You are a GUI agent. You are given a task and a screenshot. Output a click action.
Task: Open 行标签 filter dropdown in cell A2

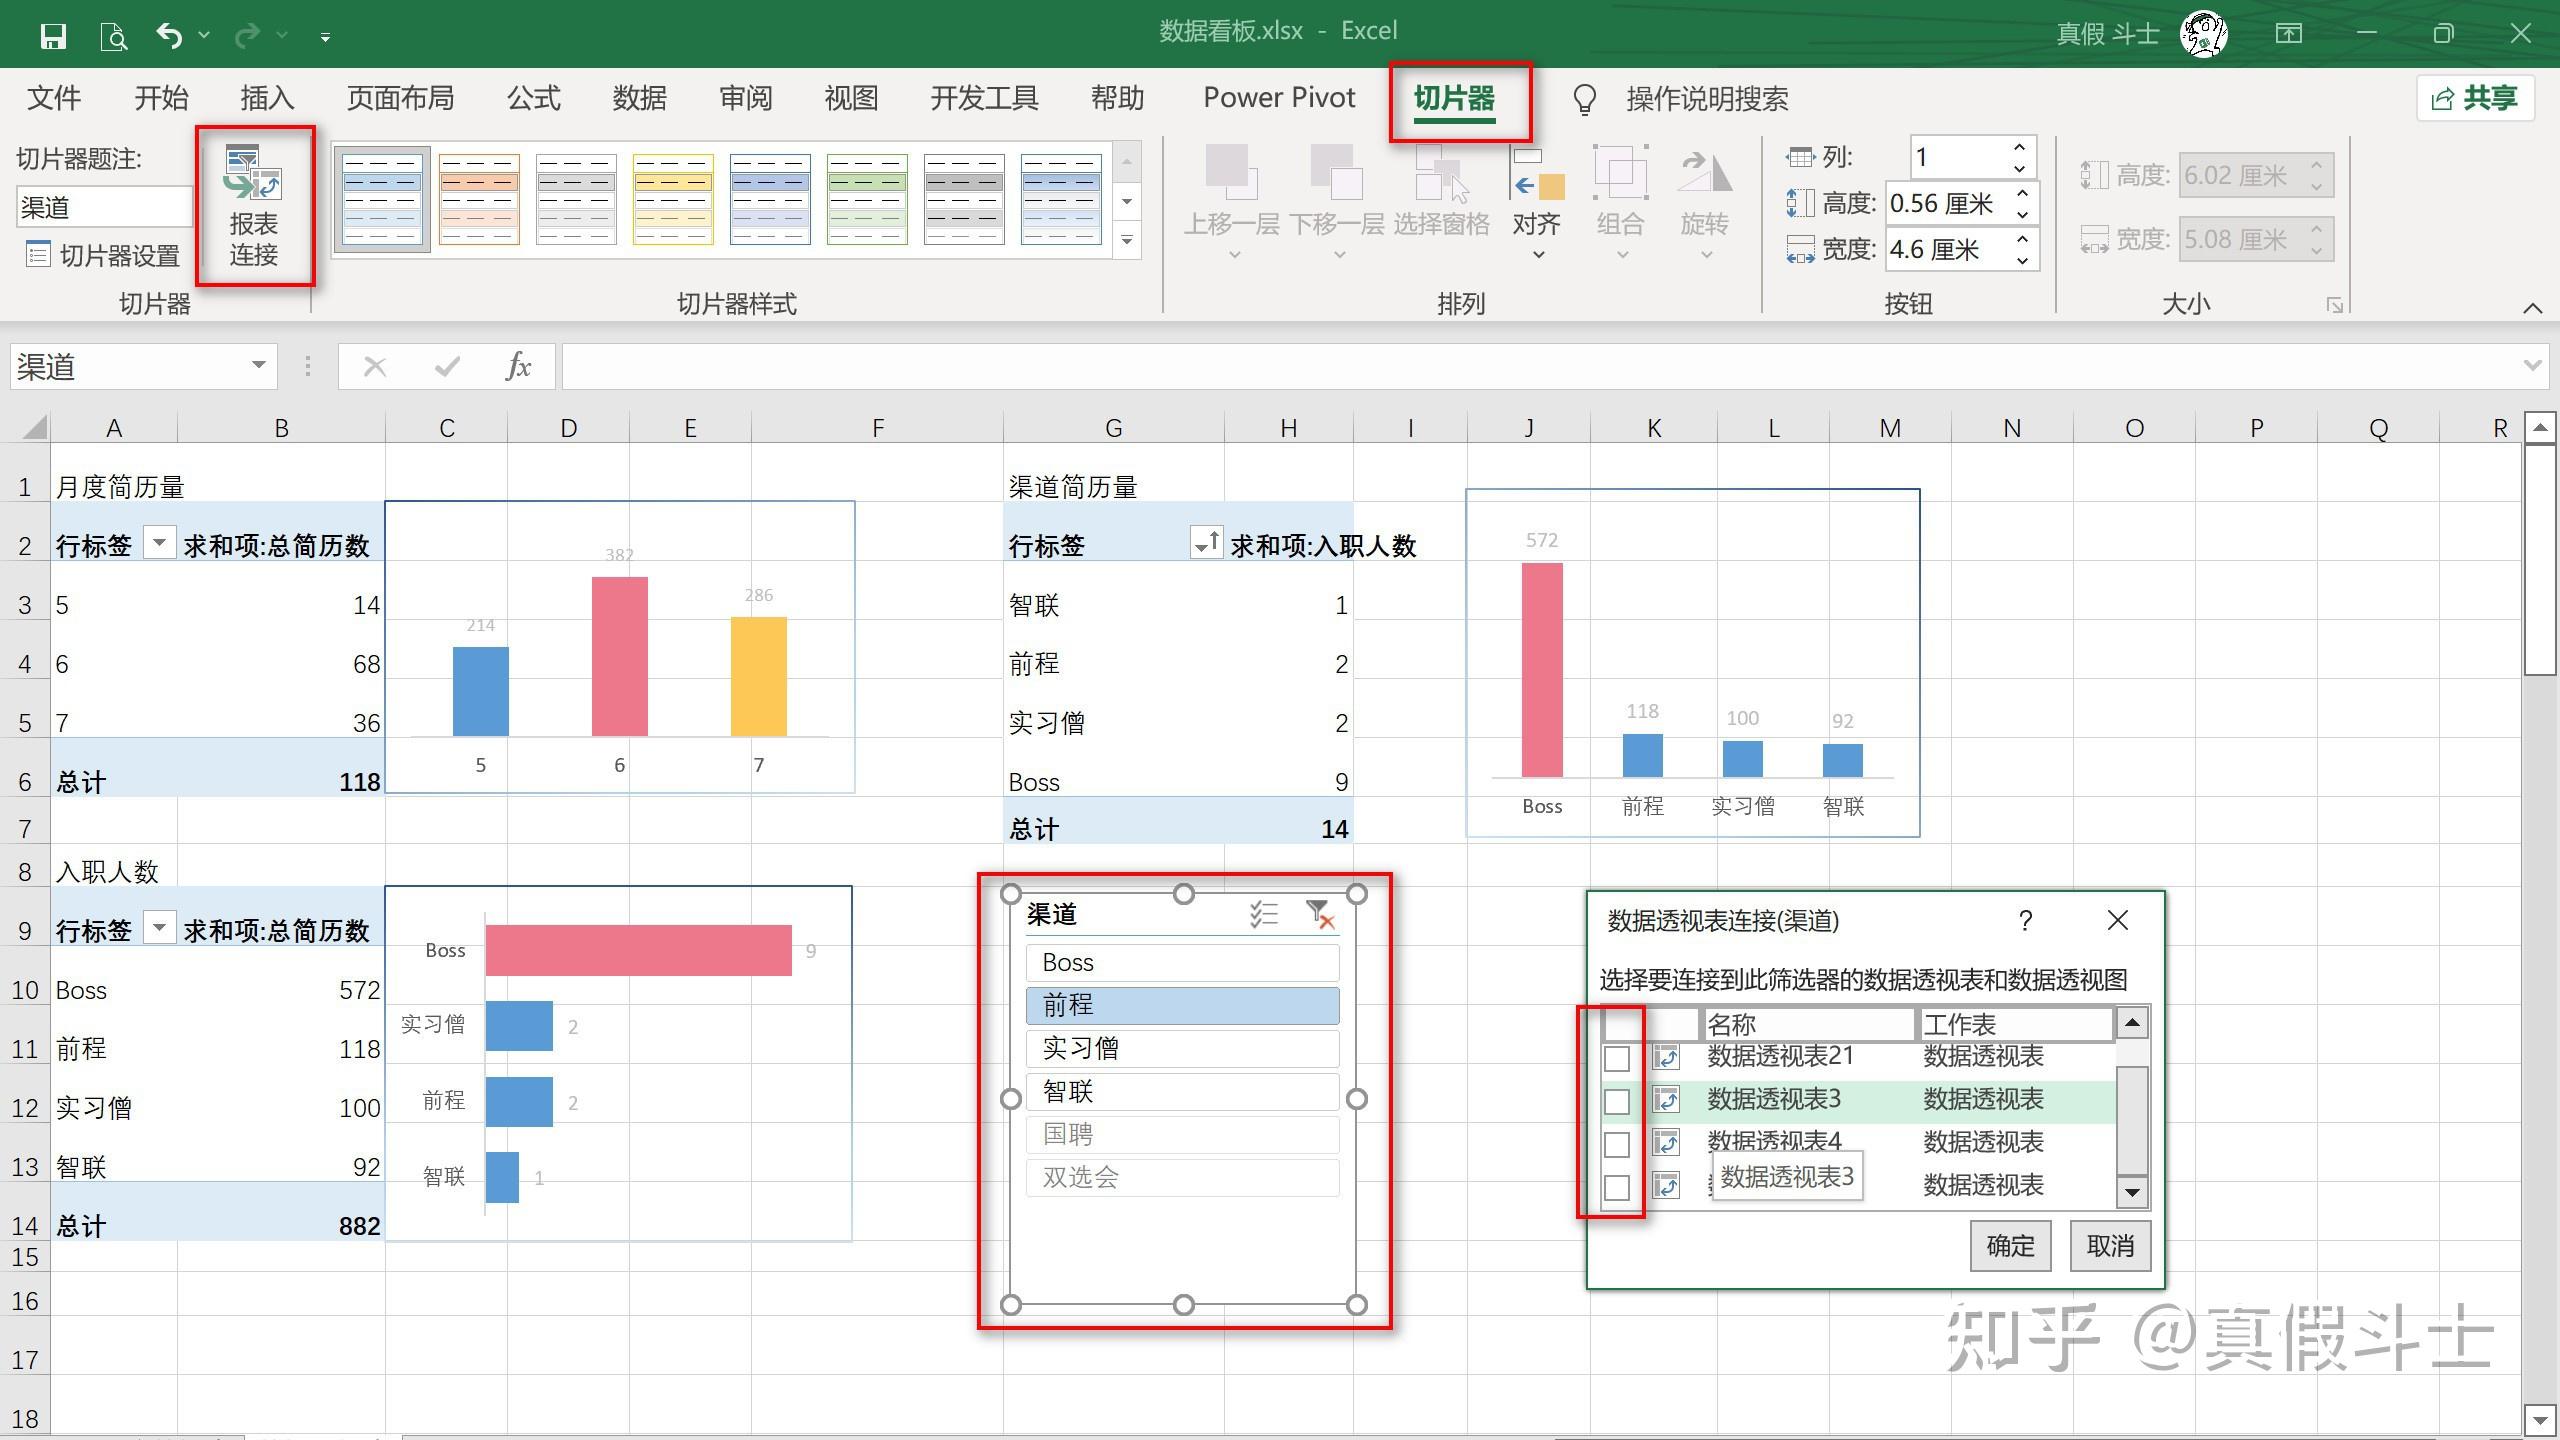pos(159,543)
